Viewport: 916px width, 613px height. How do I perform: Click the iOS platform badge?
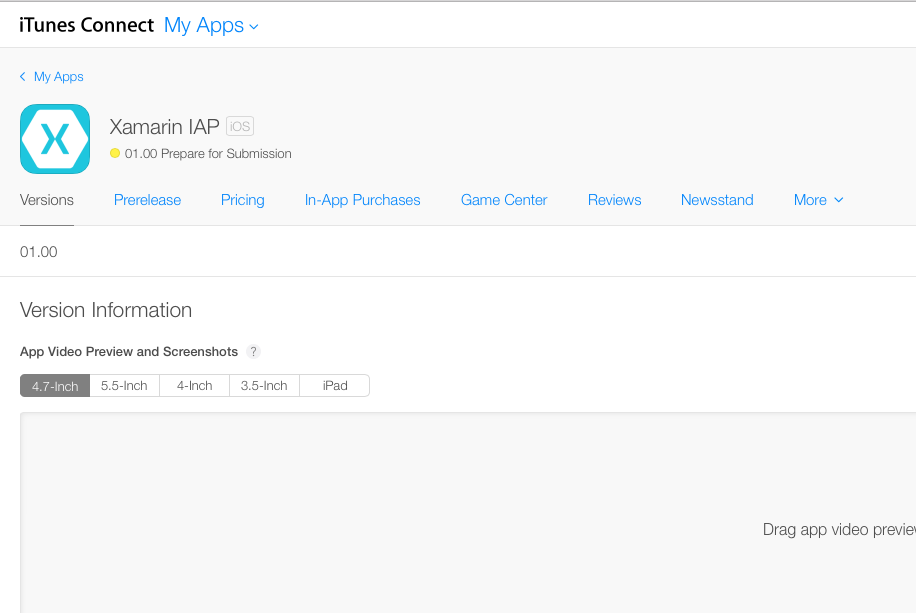239,126
